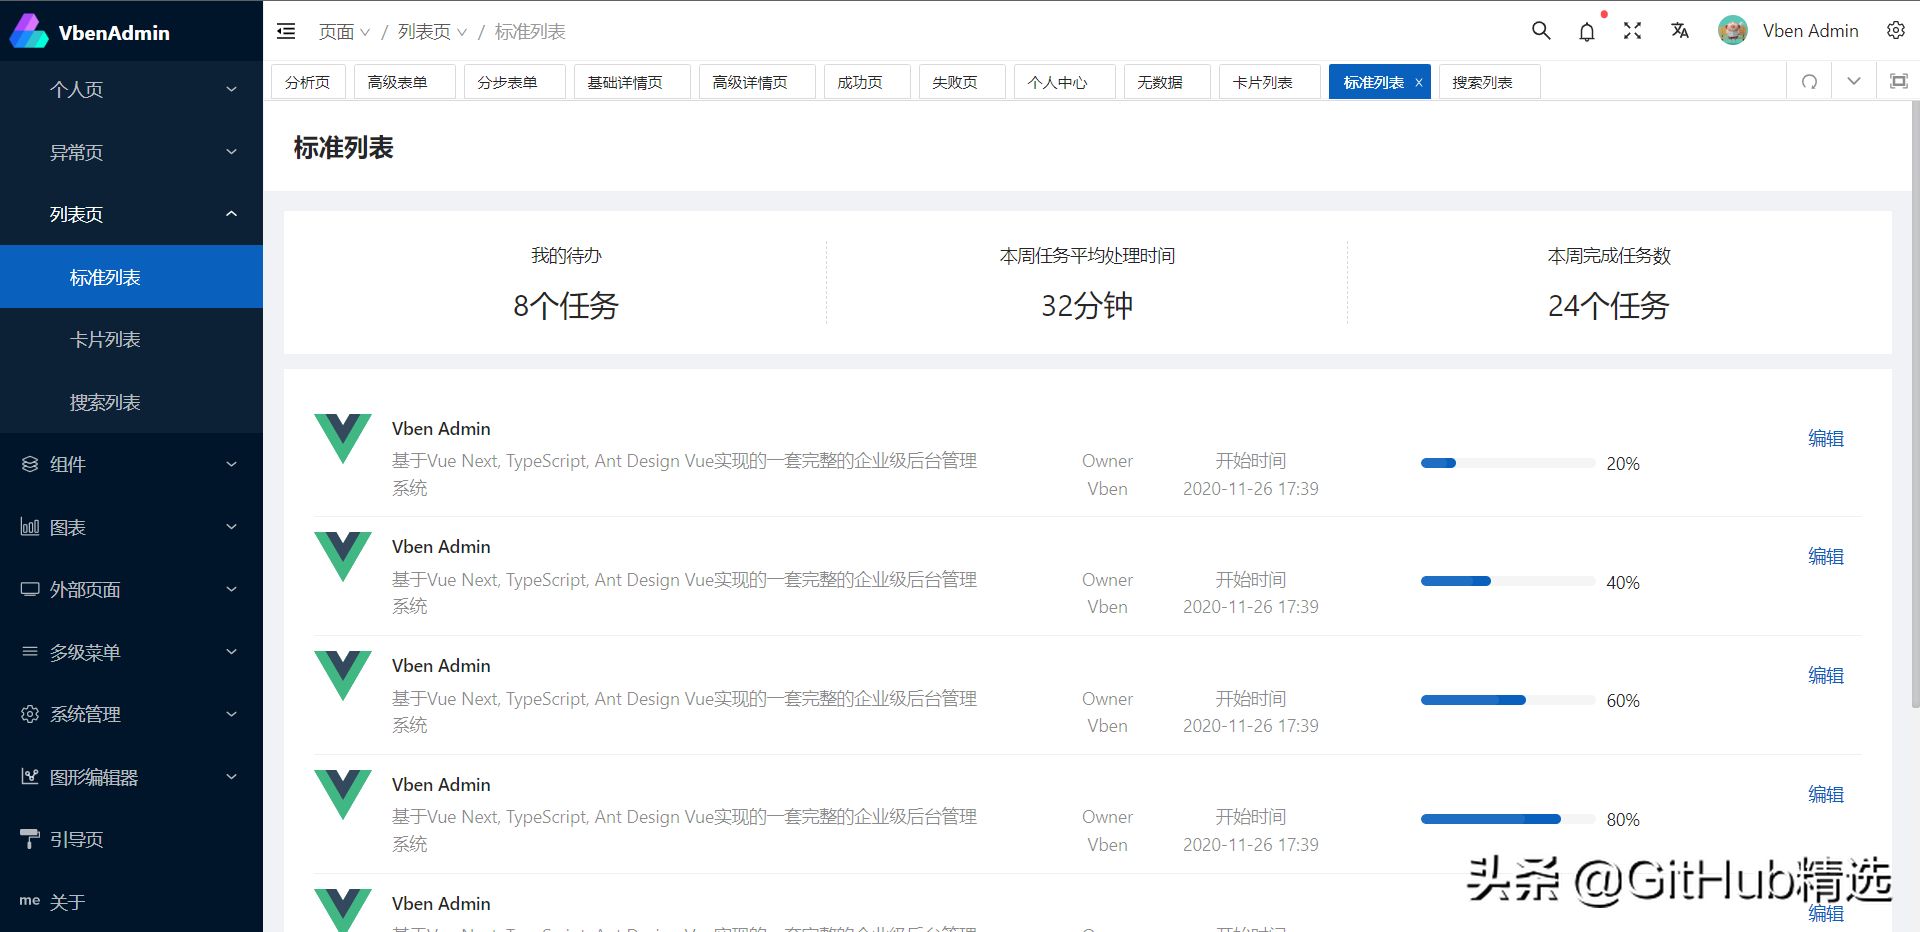The image size is (1920, 932).
Task: Close the 标准列表 tab
Action: pos(1418,82)
